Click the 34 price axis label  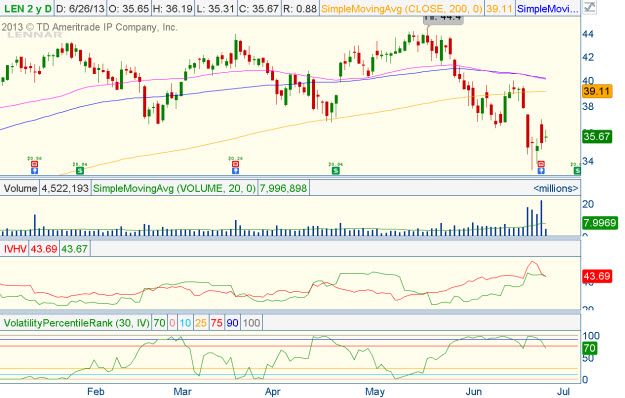pyautogui.click(x=588, y=161)
